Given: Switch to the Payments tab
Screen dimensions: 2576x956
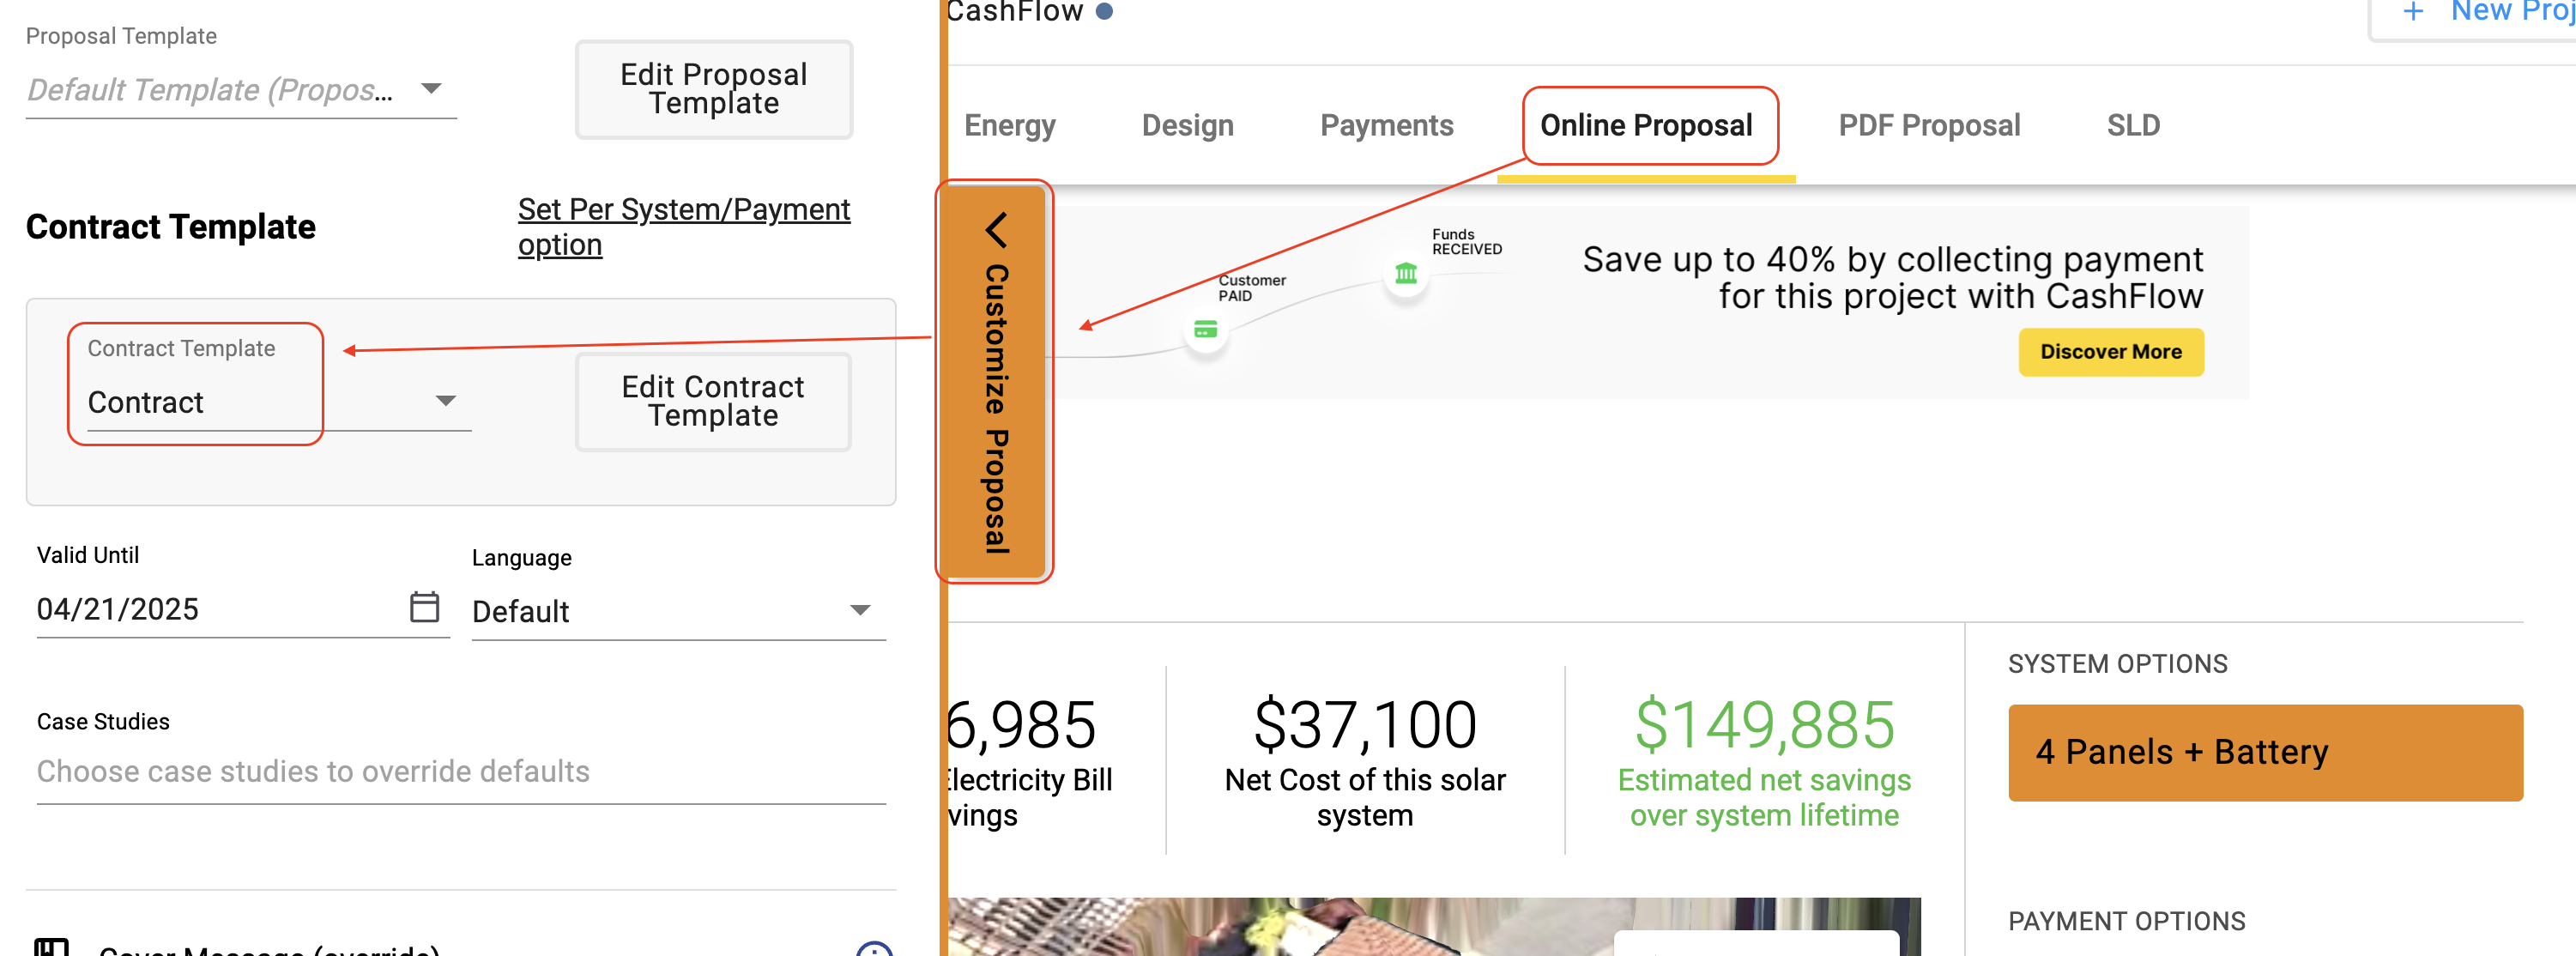Looking at the screenshot, I should [1386, 125].
